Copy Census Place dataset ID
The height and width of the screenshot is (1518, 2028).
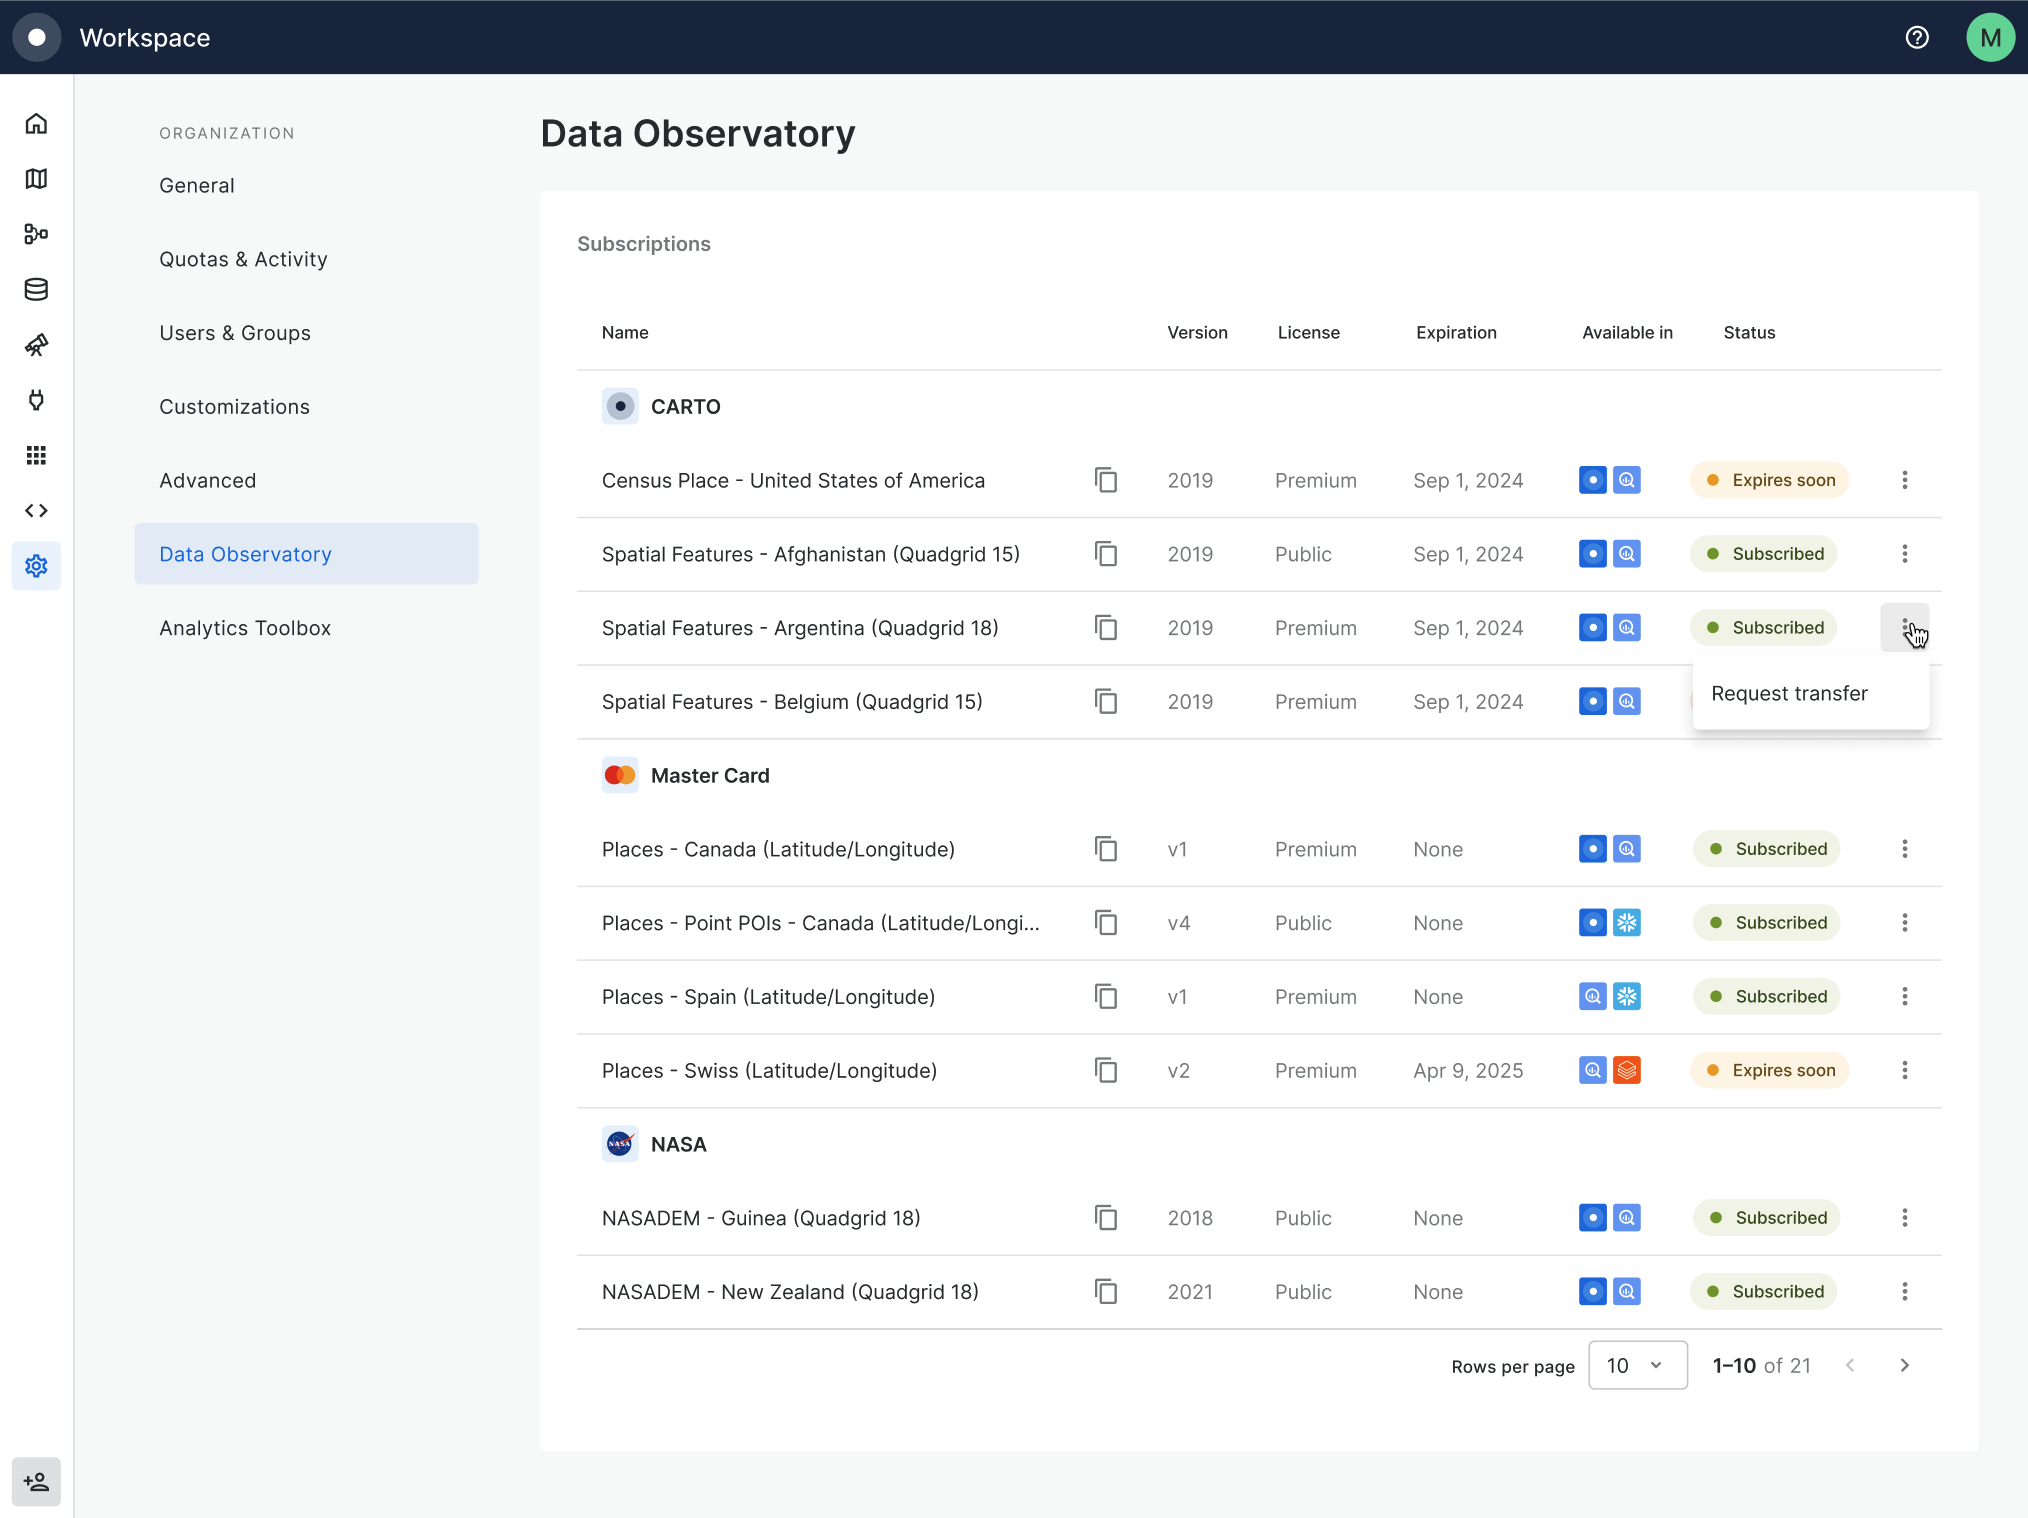1105,480
